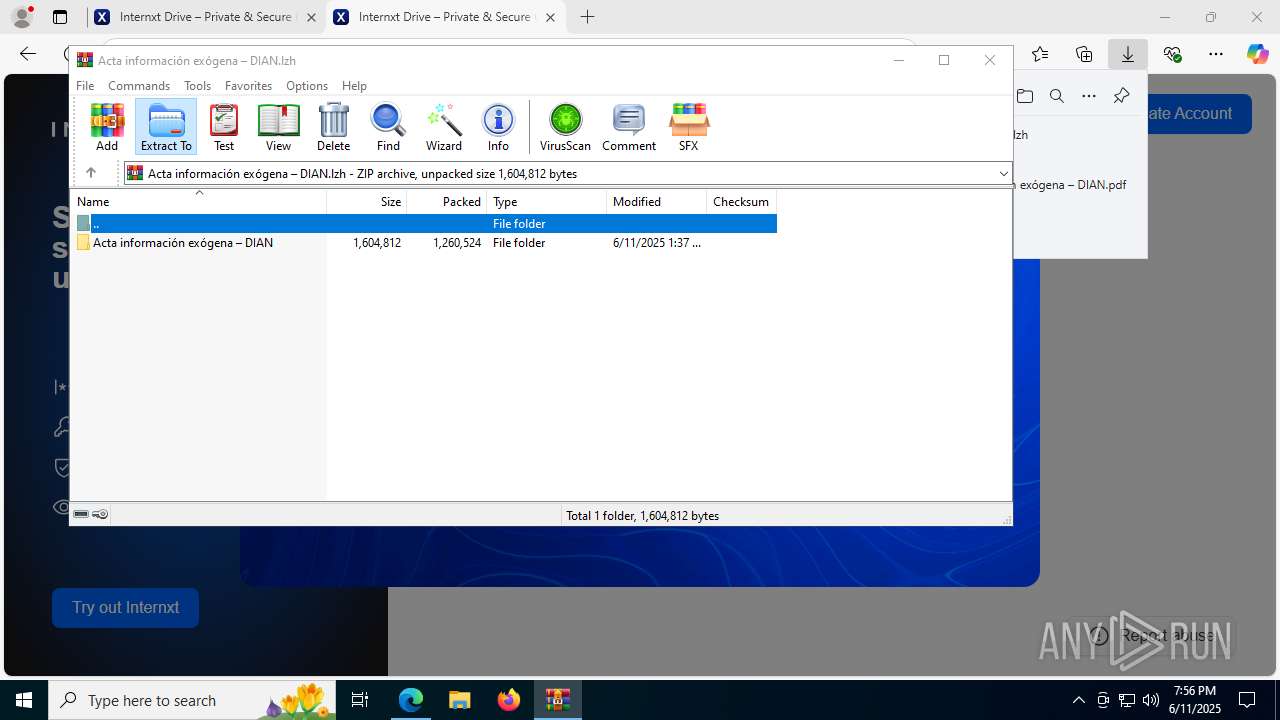Sort file list by Name column

[198, 202]
